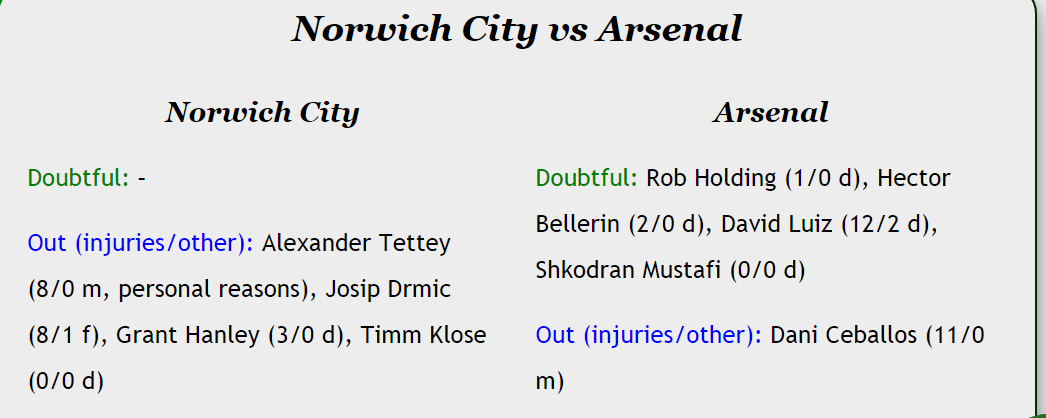1046x418 pixels.
Task: Click Arsenal's blue 'Out (injuries/other)' label
Action: pyautogui.click(x=649, y=334)
